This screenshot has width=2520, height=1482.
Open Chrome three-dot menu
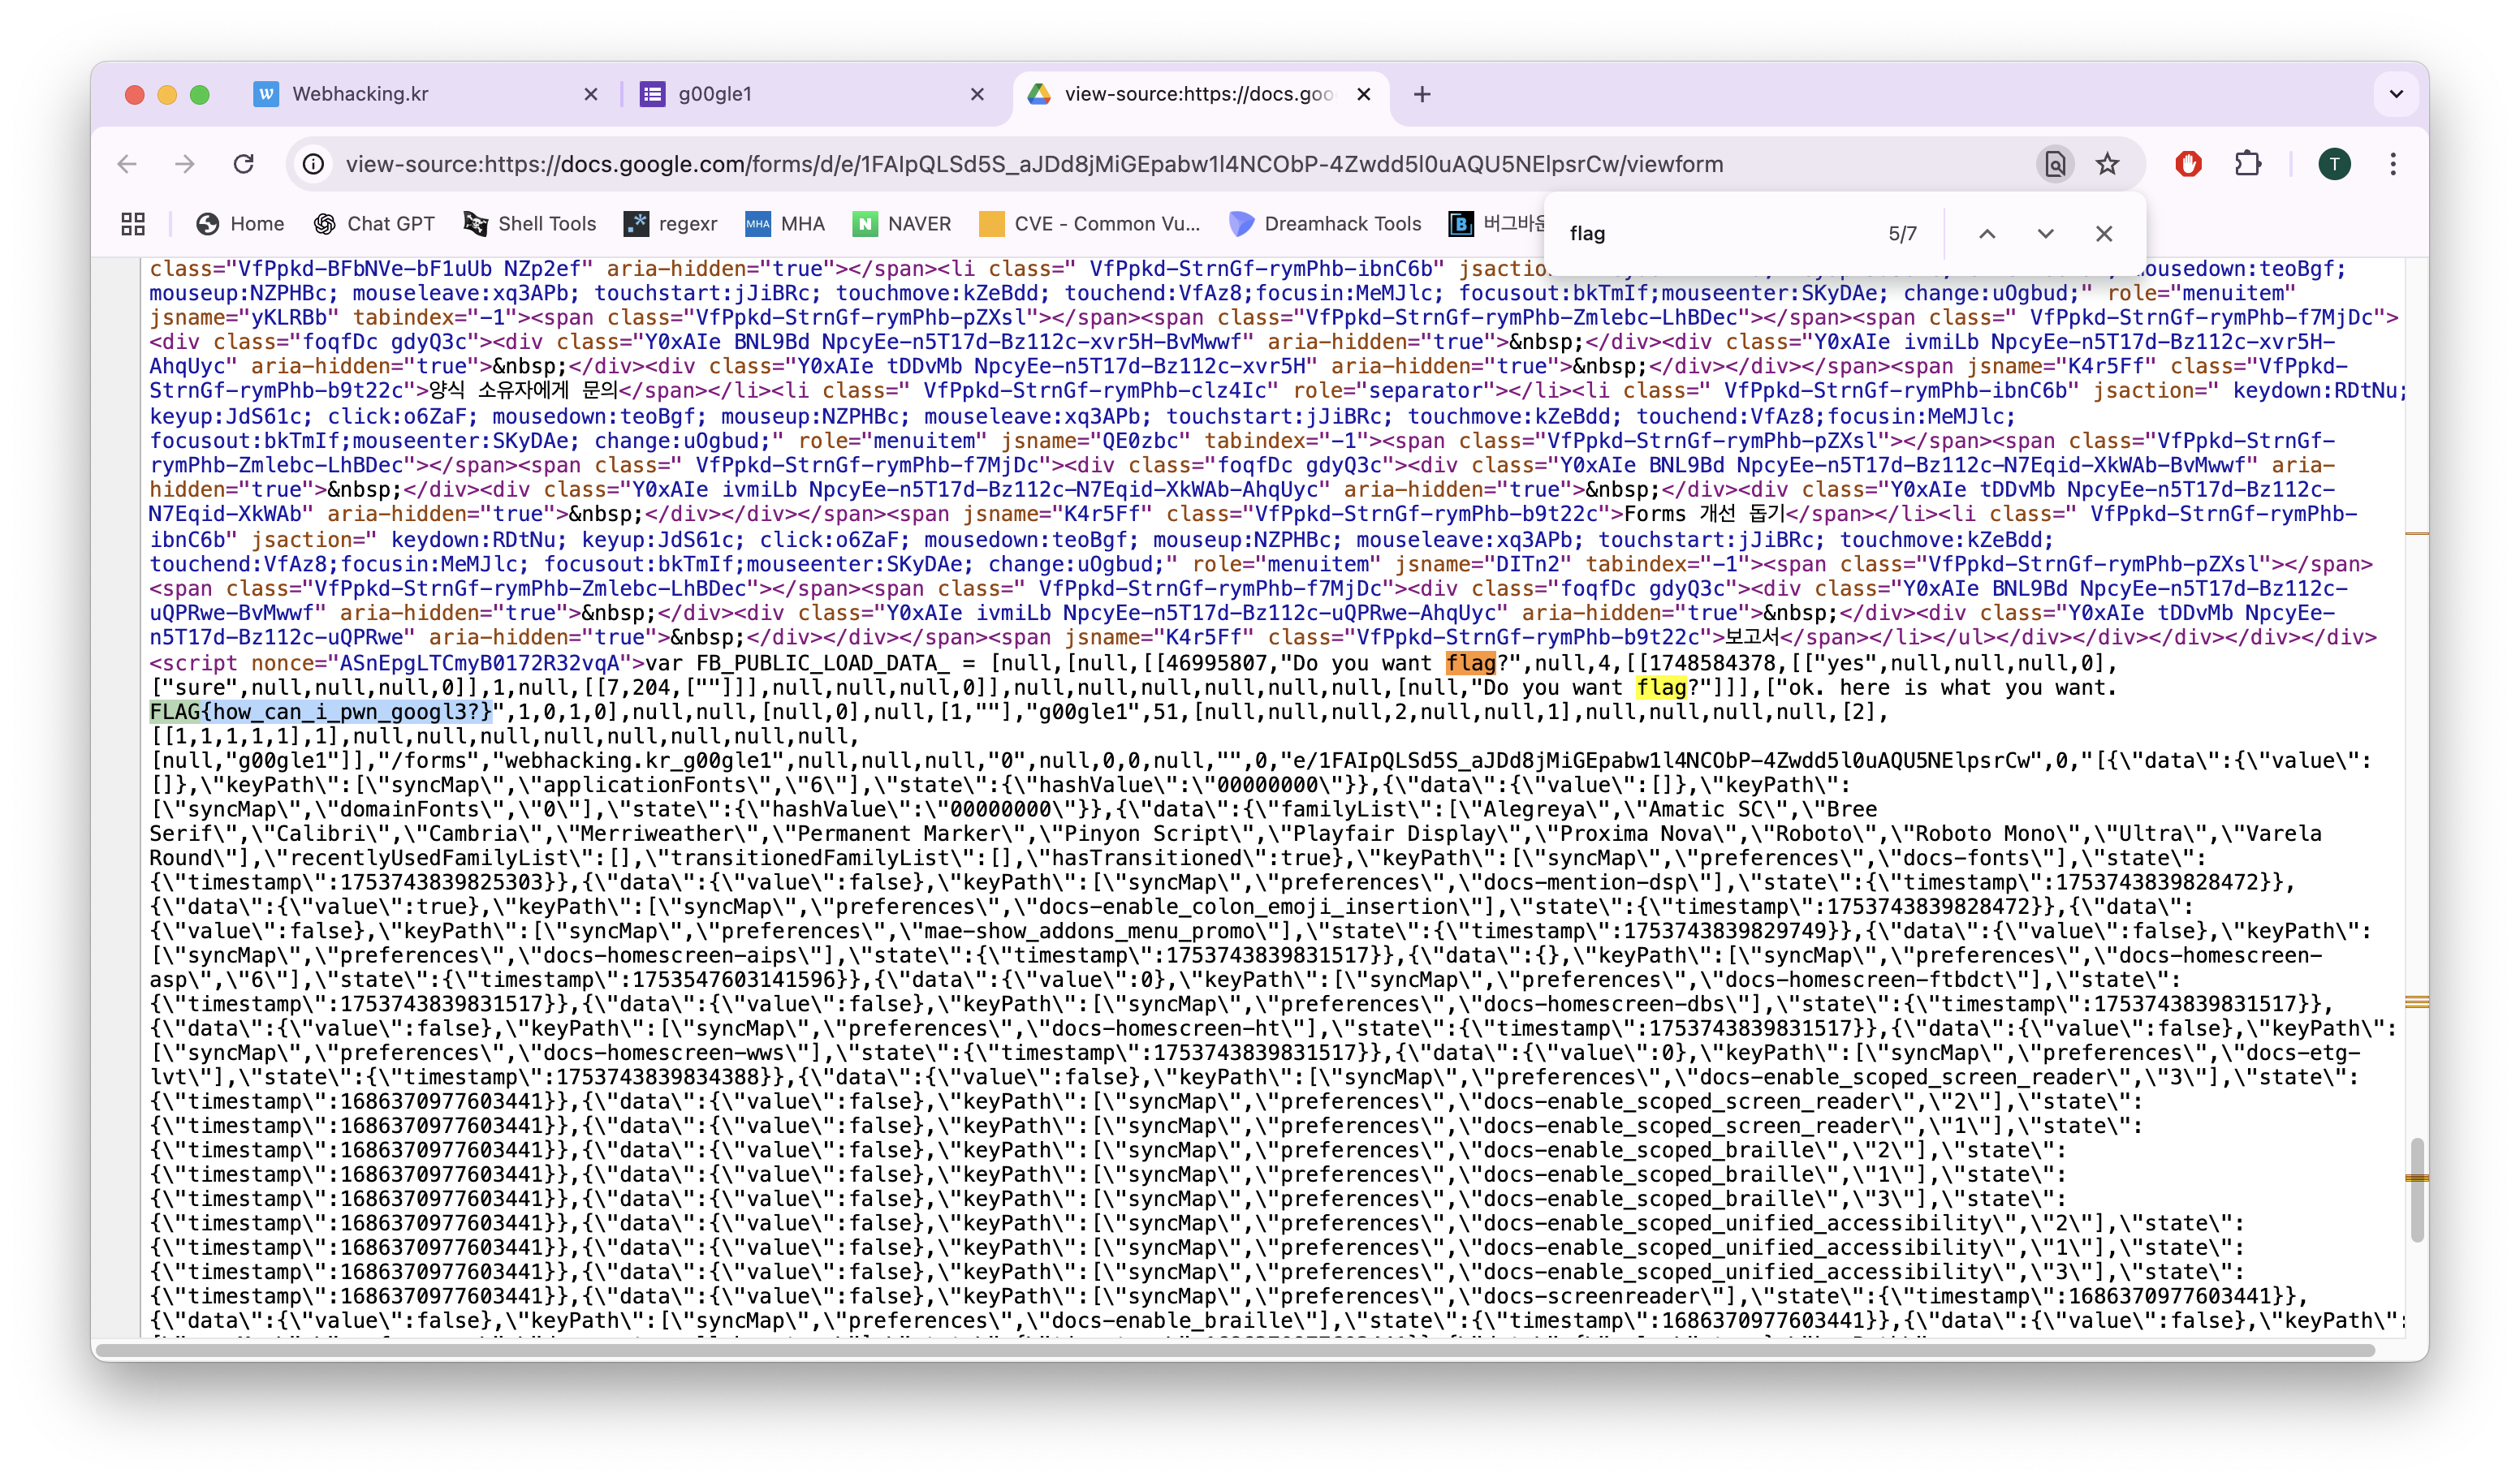tap(2392, 164)
